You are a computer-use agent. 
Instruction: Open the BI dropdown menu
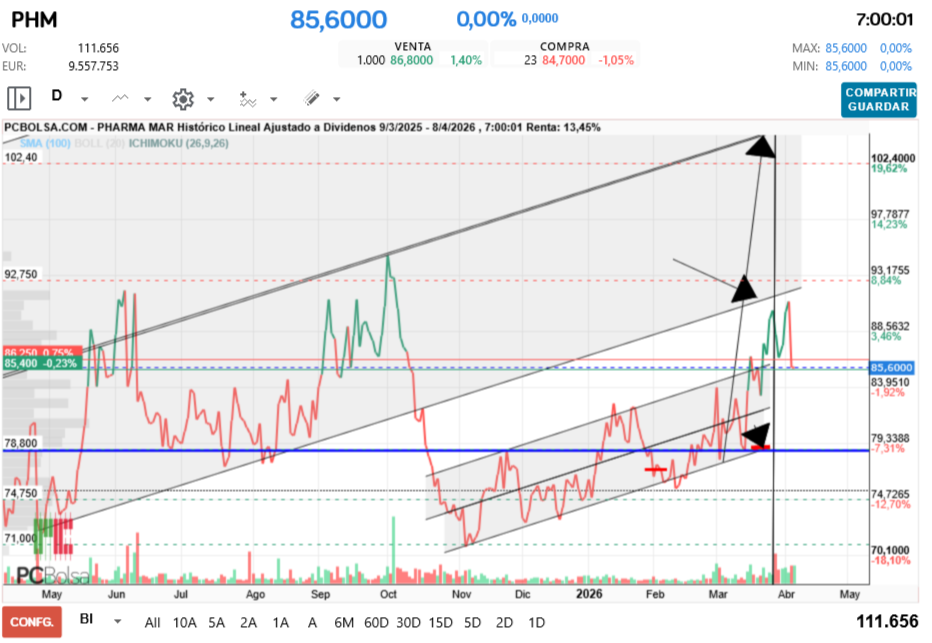117,622
